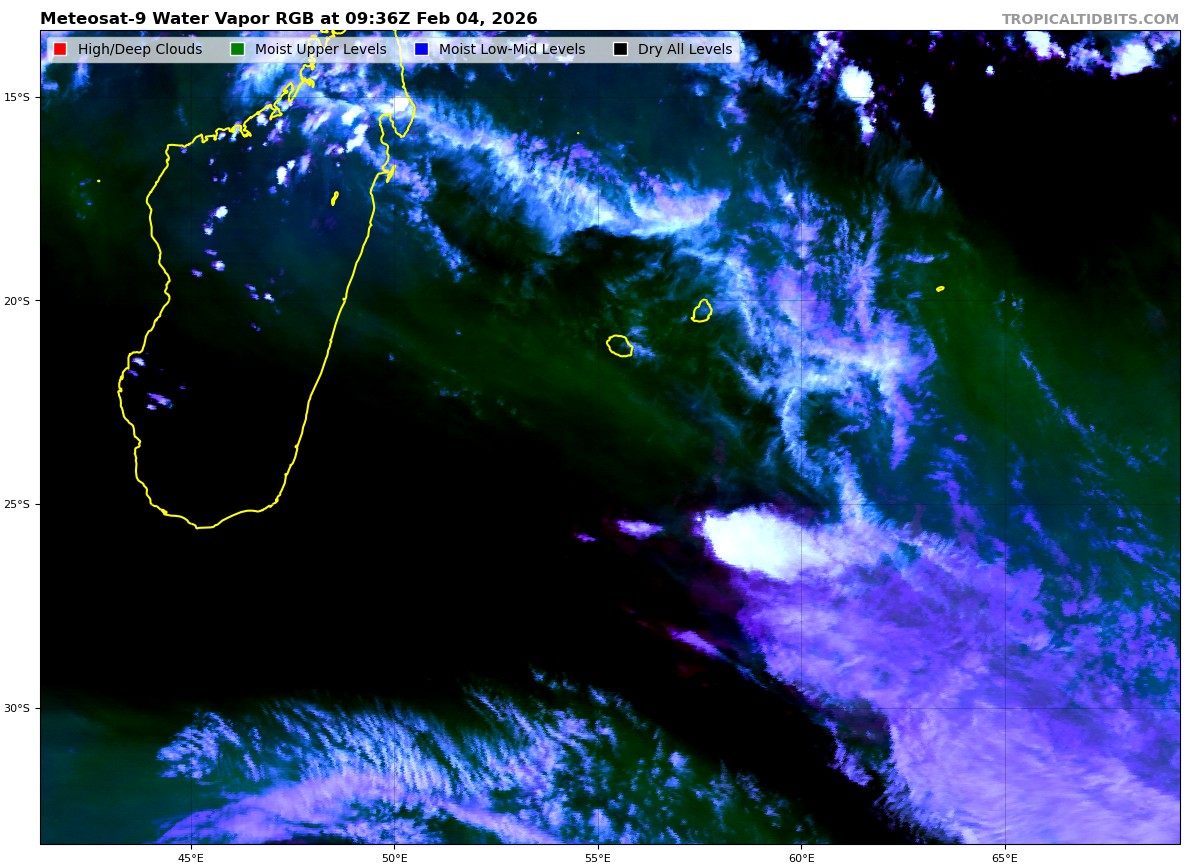Click the red High/Deep Clouds legend swatch
This screenshot has height=867, width=1200.
pyautogui.click(x=60, y=50)
